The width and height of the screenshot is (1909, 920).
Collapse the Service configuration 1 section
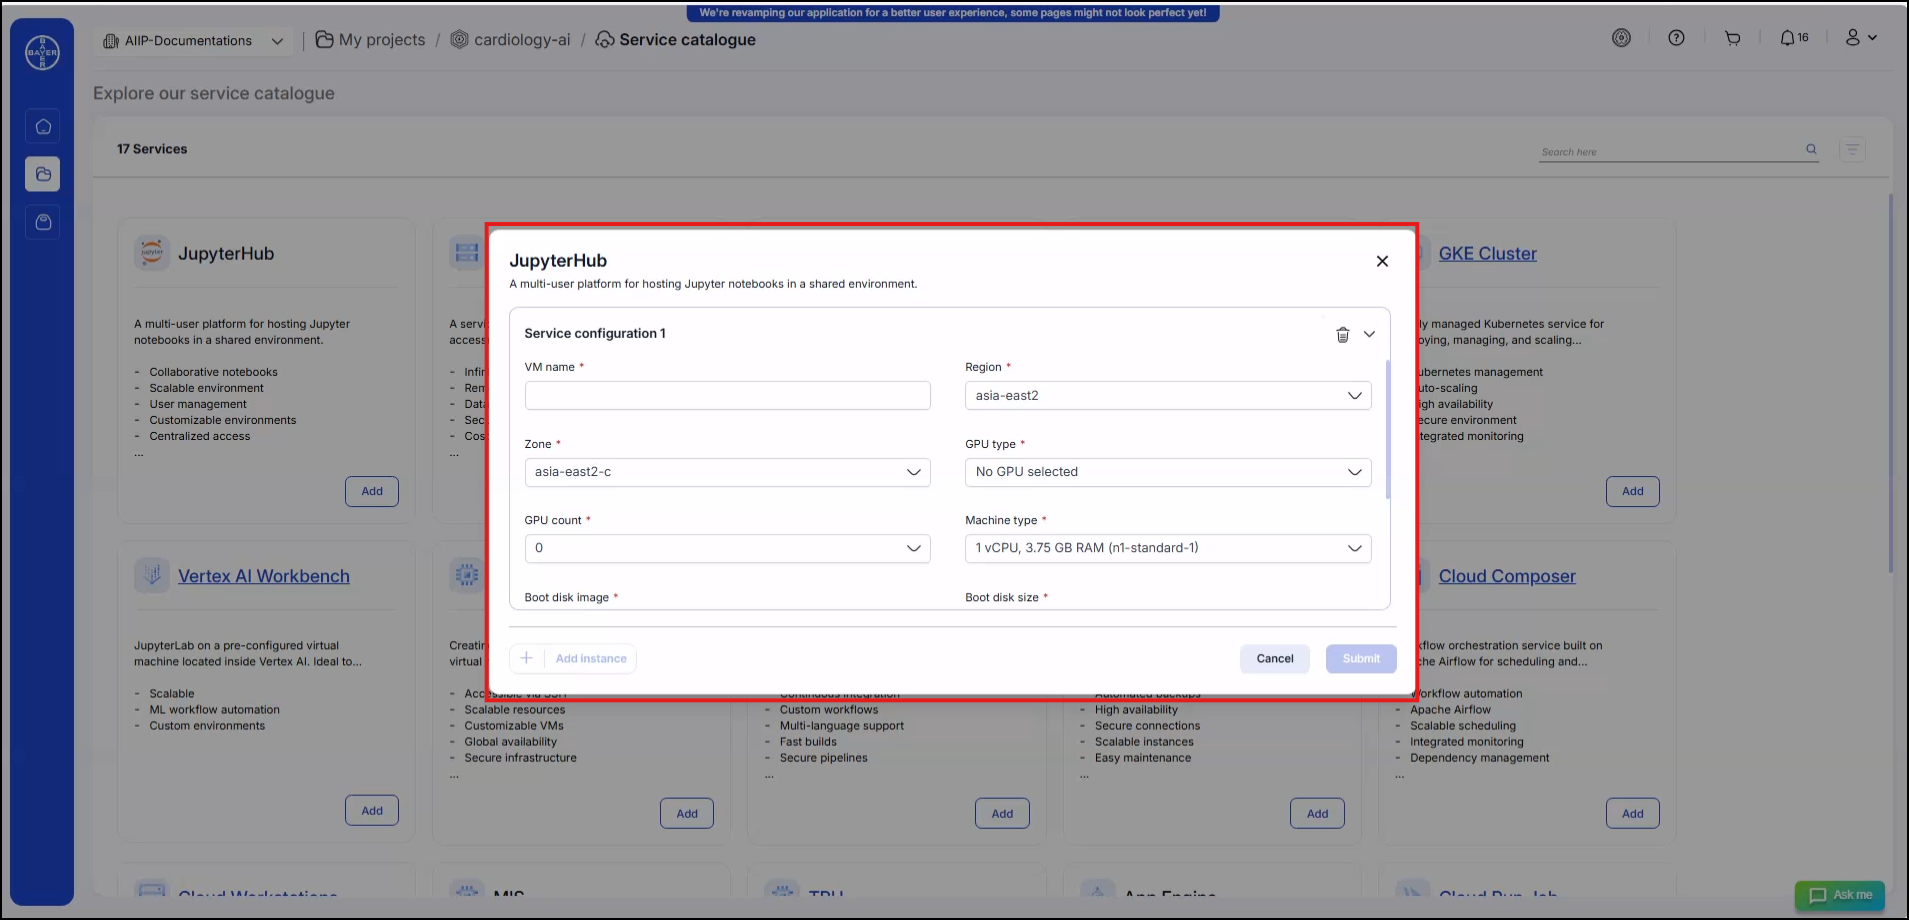tap(1370, 335)
